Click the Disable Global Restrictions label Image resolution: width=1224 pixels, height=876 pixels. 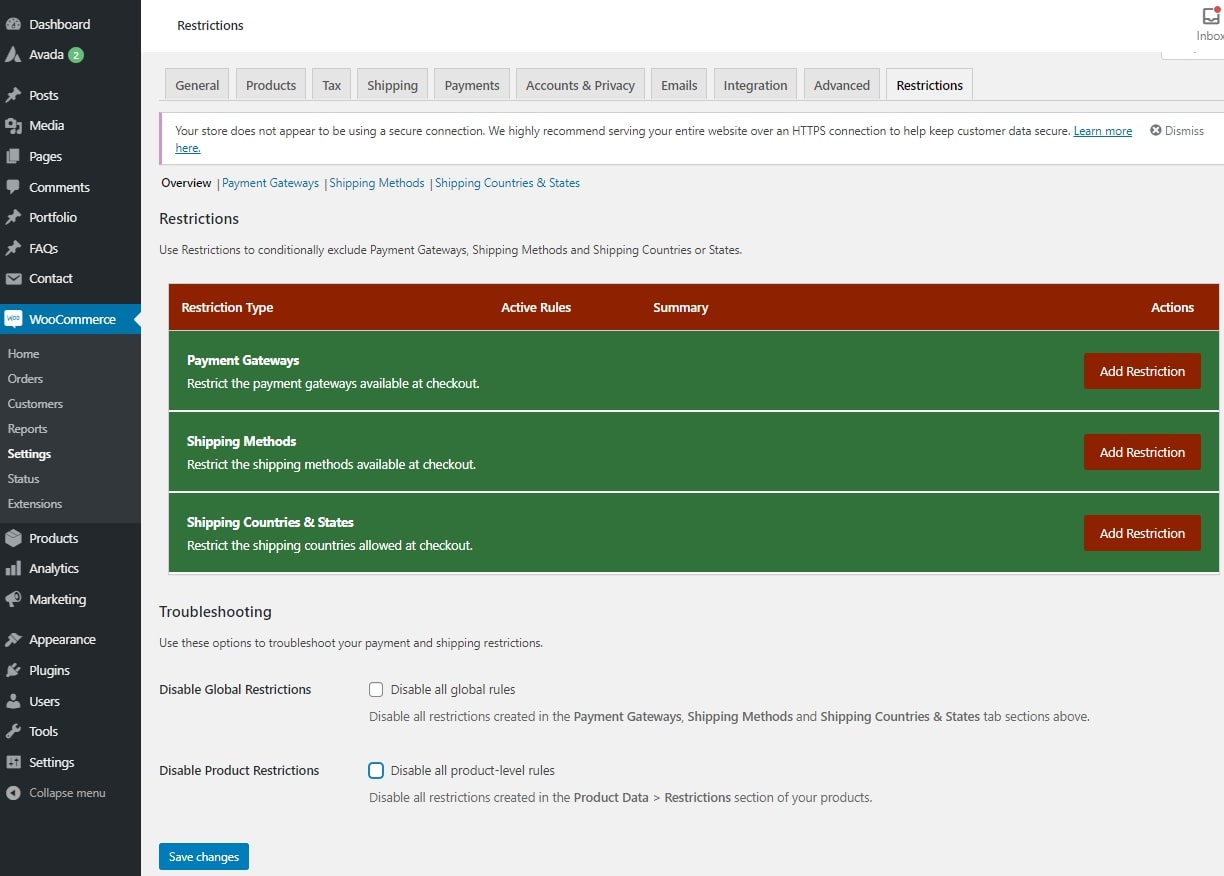pyautogui.click(x=235, y=690)
